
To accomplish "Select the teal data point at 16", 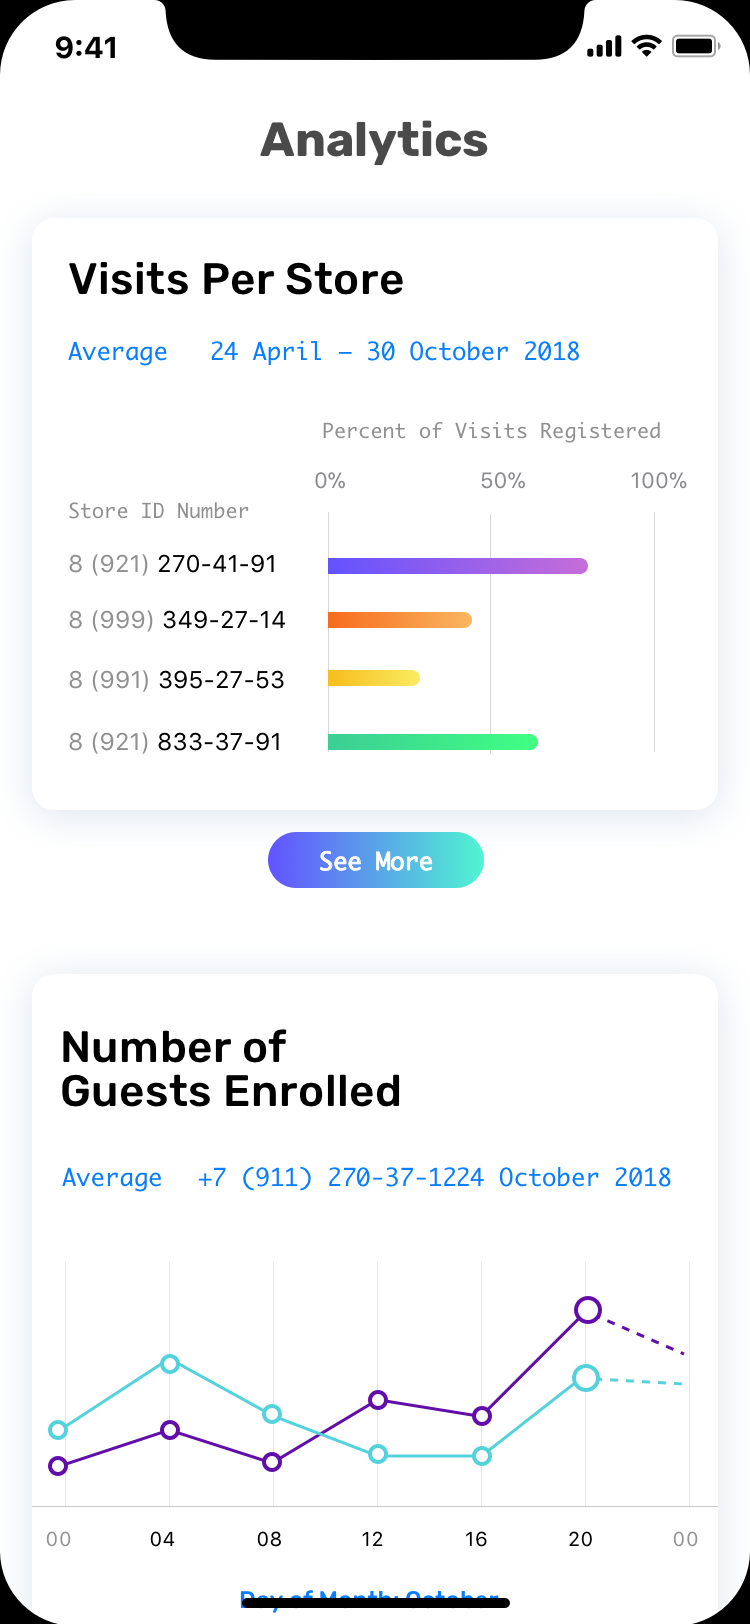I will tap(482, 1456).
